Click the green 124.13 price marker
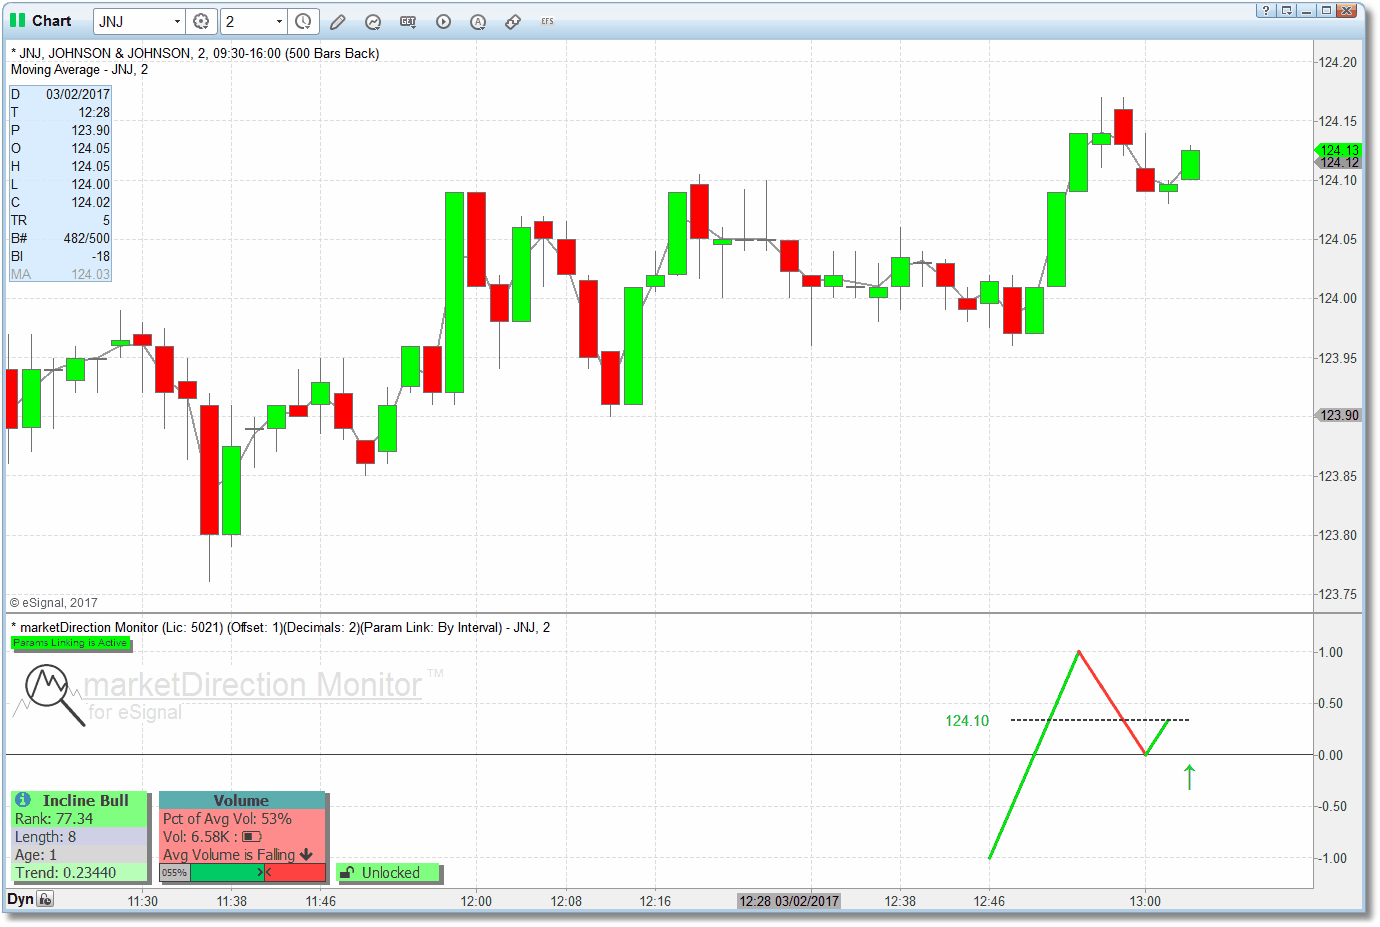Viewport: 1380px width, 927px height. coord(1338,150)
